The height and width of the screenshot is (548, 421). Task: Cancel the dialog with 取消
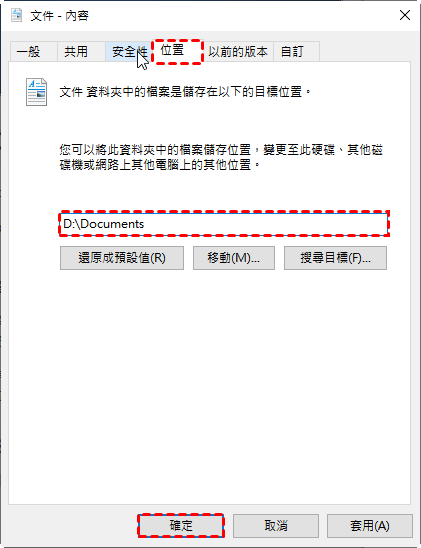pyautogui.click(x=276, y=525)
